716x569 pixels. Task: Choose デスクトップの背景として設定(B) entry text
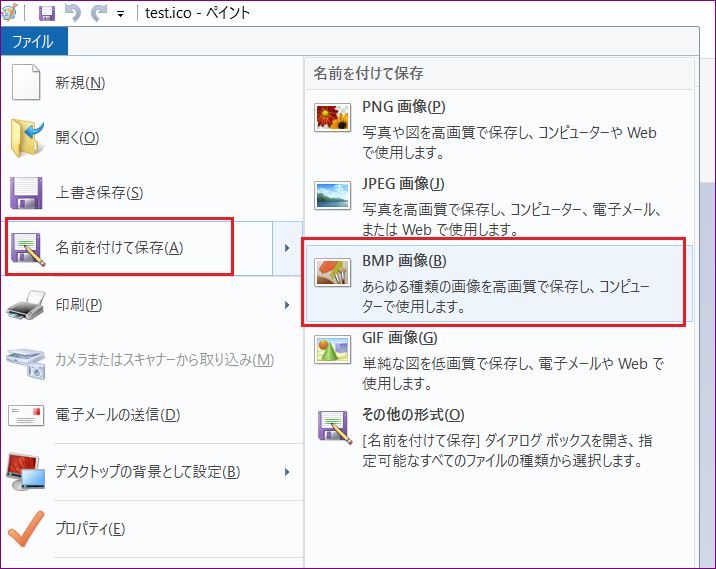tap(147, 471)
